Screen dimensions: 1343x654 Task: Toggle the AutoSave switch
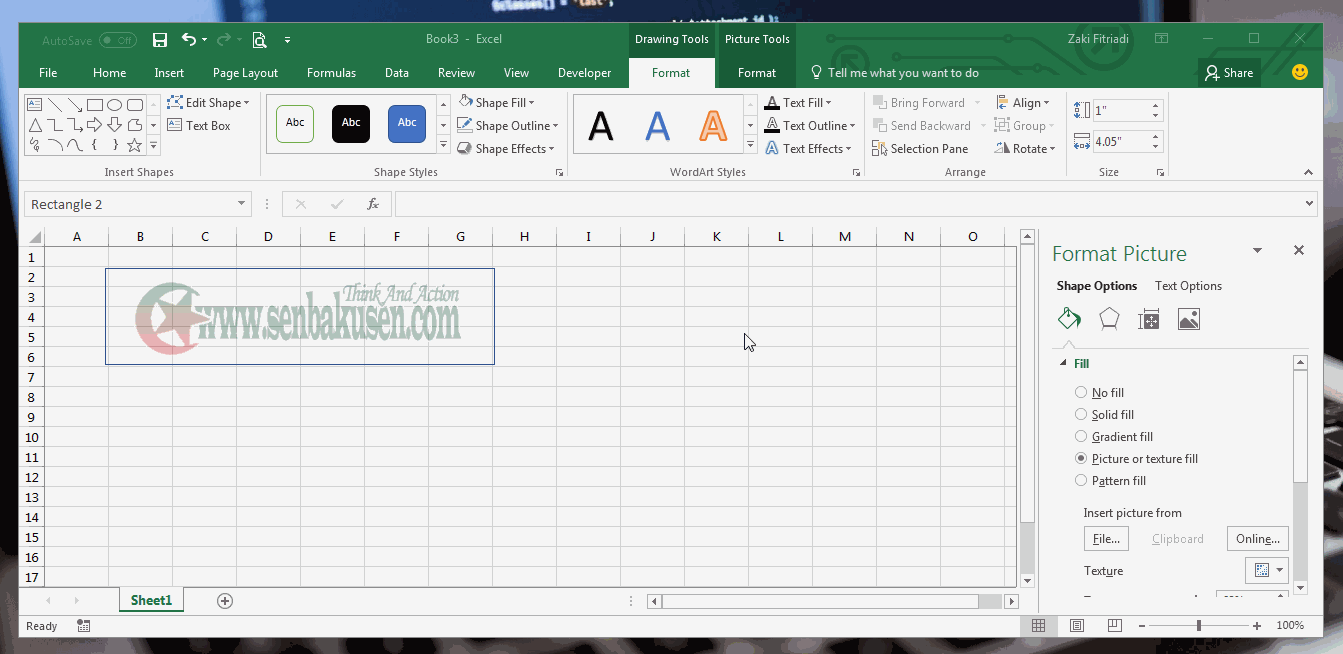118,41
